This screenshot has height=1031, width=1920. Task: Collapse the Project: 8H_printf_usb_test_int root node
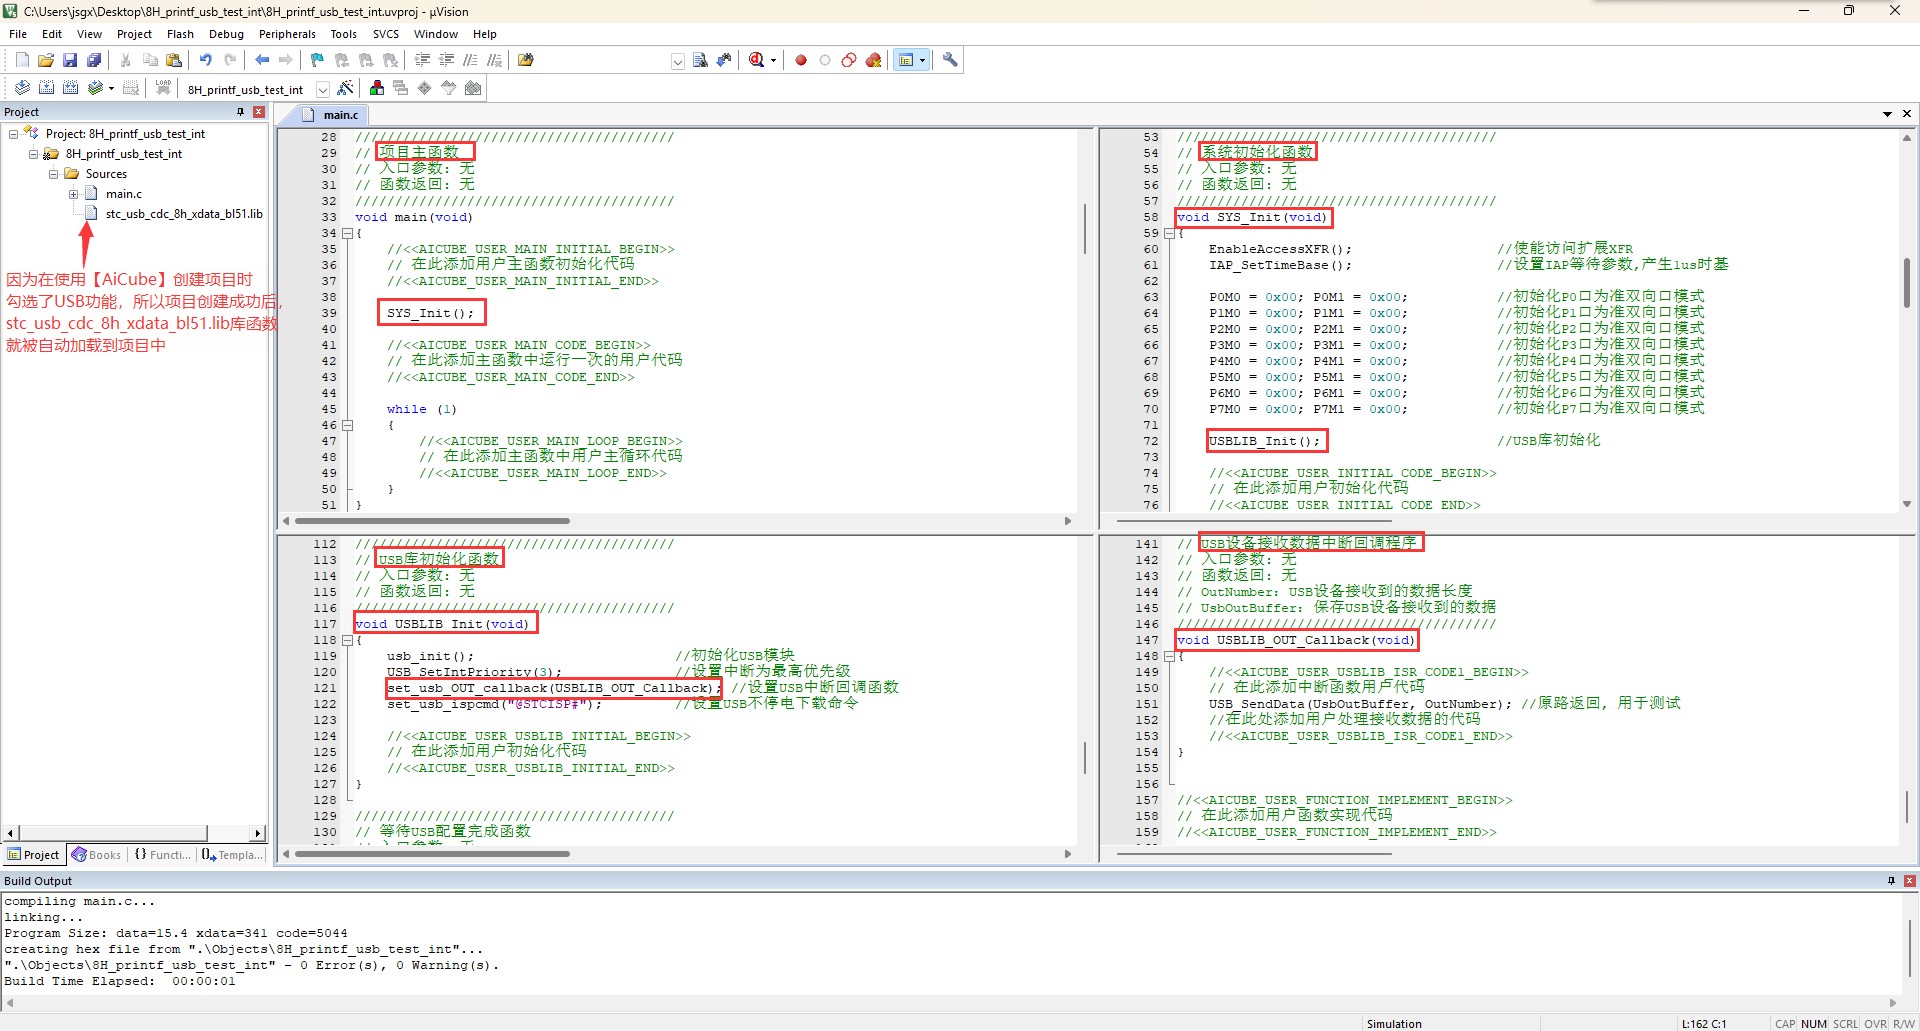(13, 133)
